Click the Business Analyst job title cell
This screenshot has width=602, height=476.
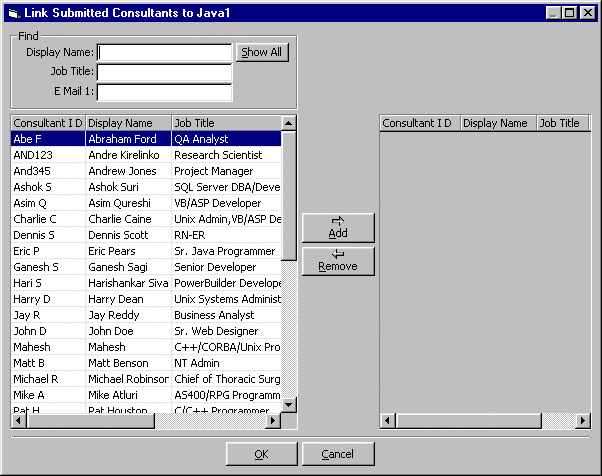[x=226, y=315]
